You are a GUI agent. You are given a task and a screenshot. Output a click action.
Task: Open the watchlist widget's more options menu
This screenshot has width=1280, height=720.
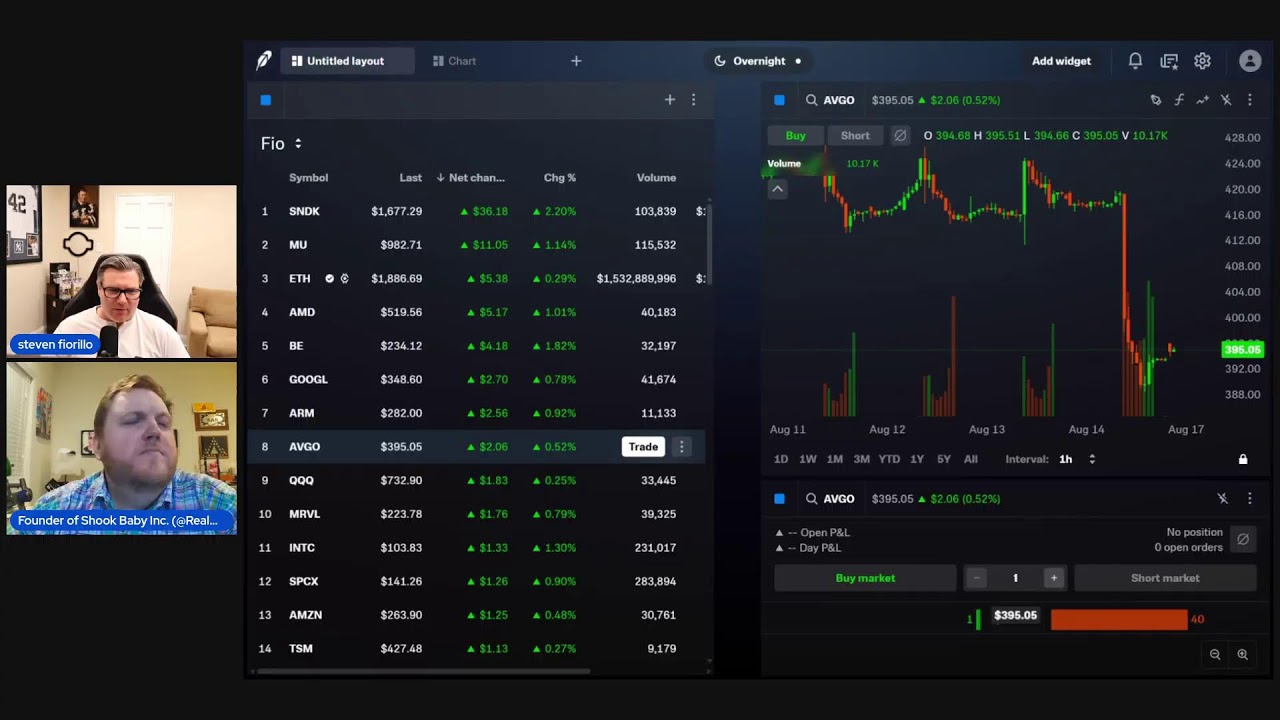(x=693, y=100)
